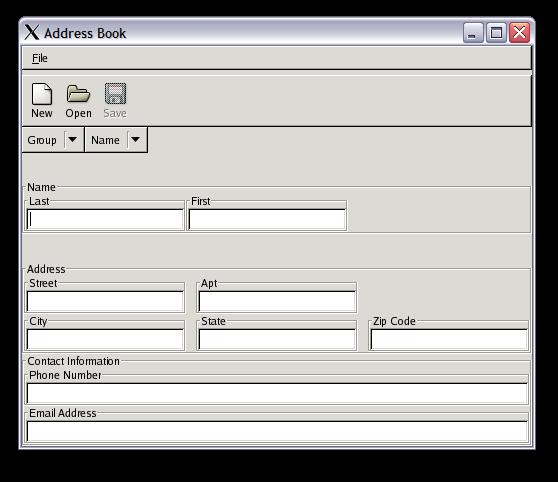This screenshot has height=482, width=558.
Task: Select the Street text field
Action: point(105,302)
